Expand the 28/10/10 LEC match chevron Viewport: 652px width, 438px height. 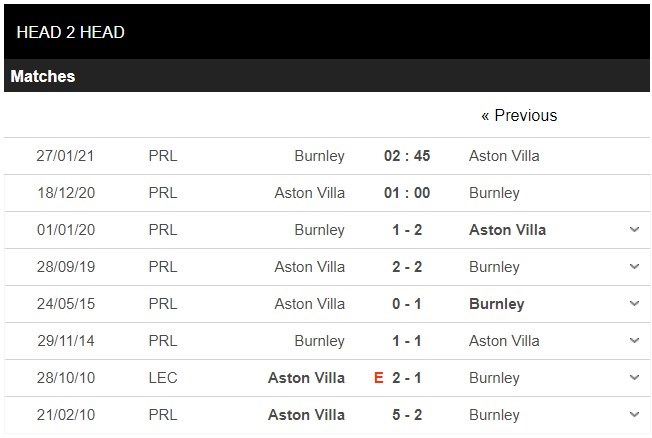[634, 378]
